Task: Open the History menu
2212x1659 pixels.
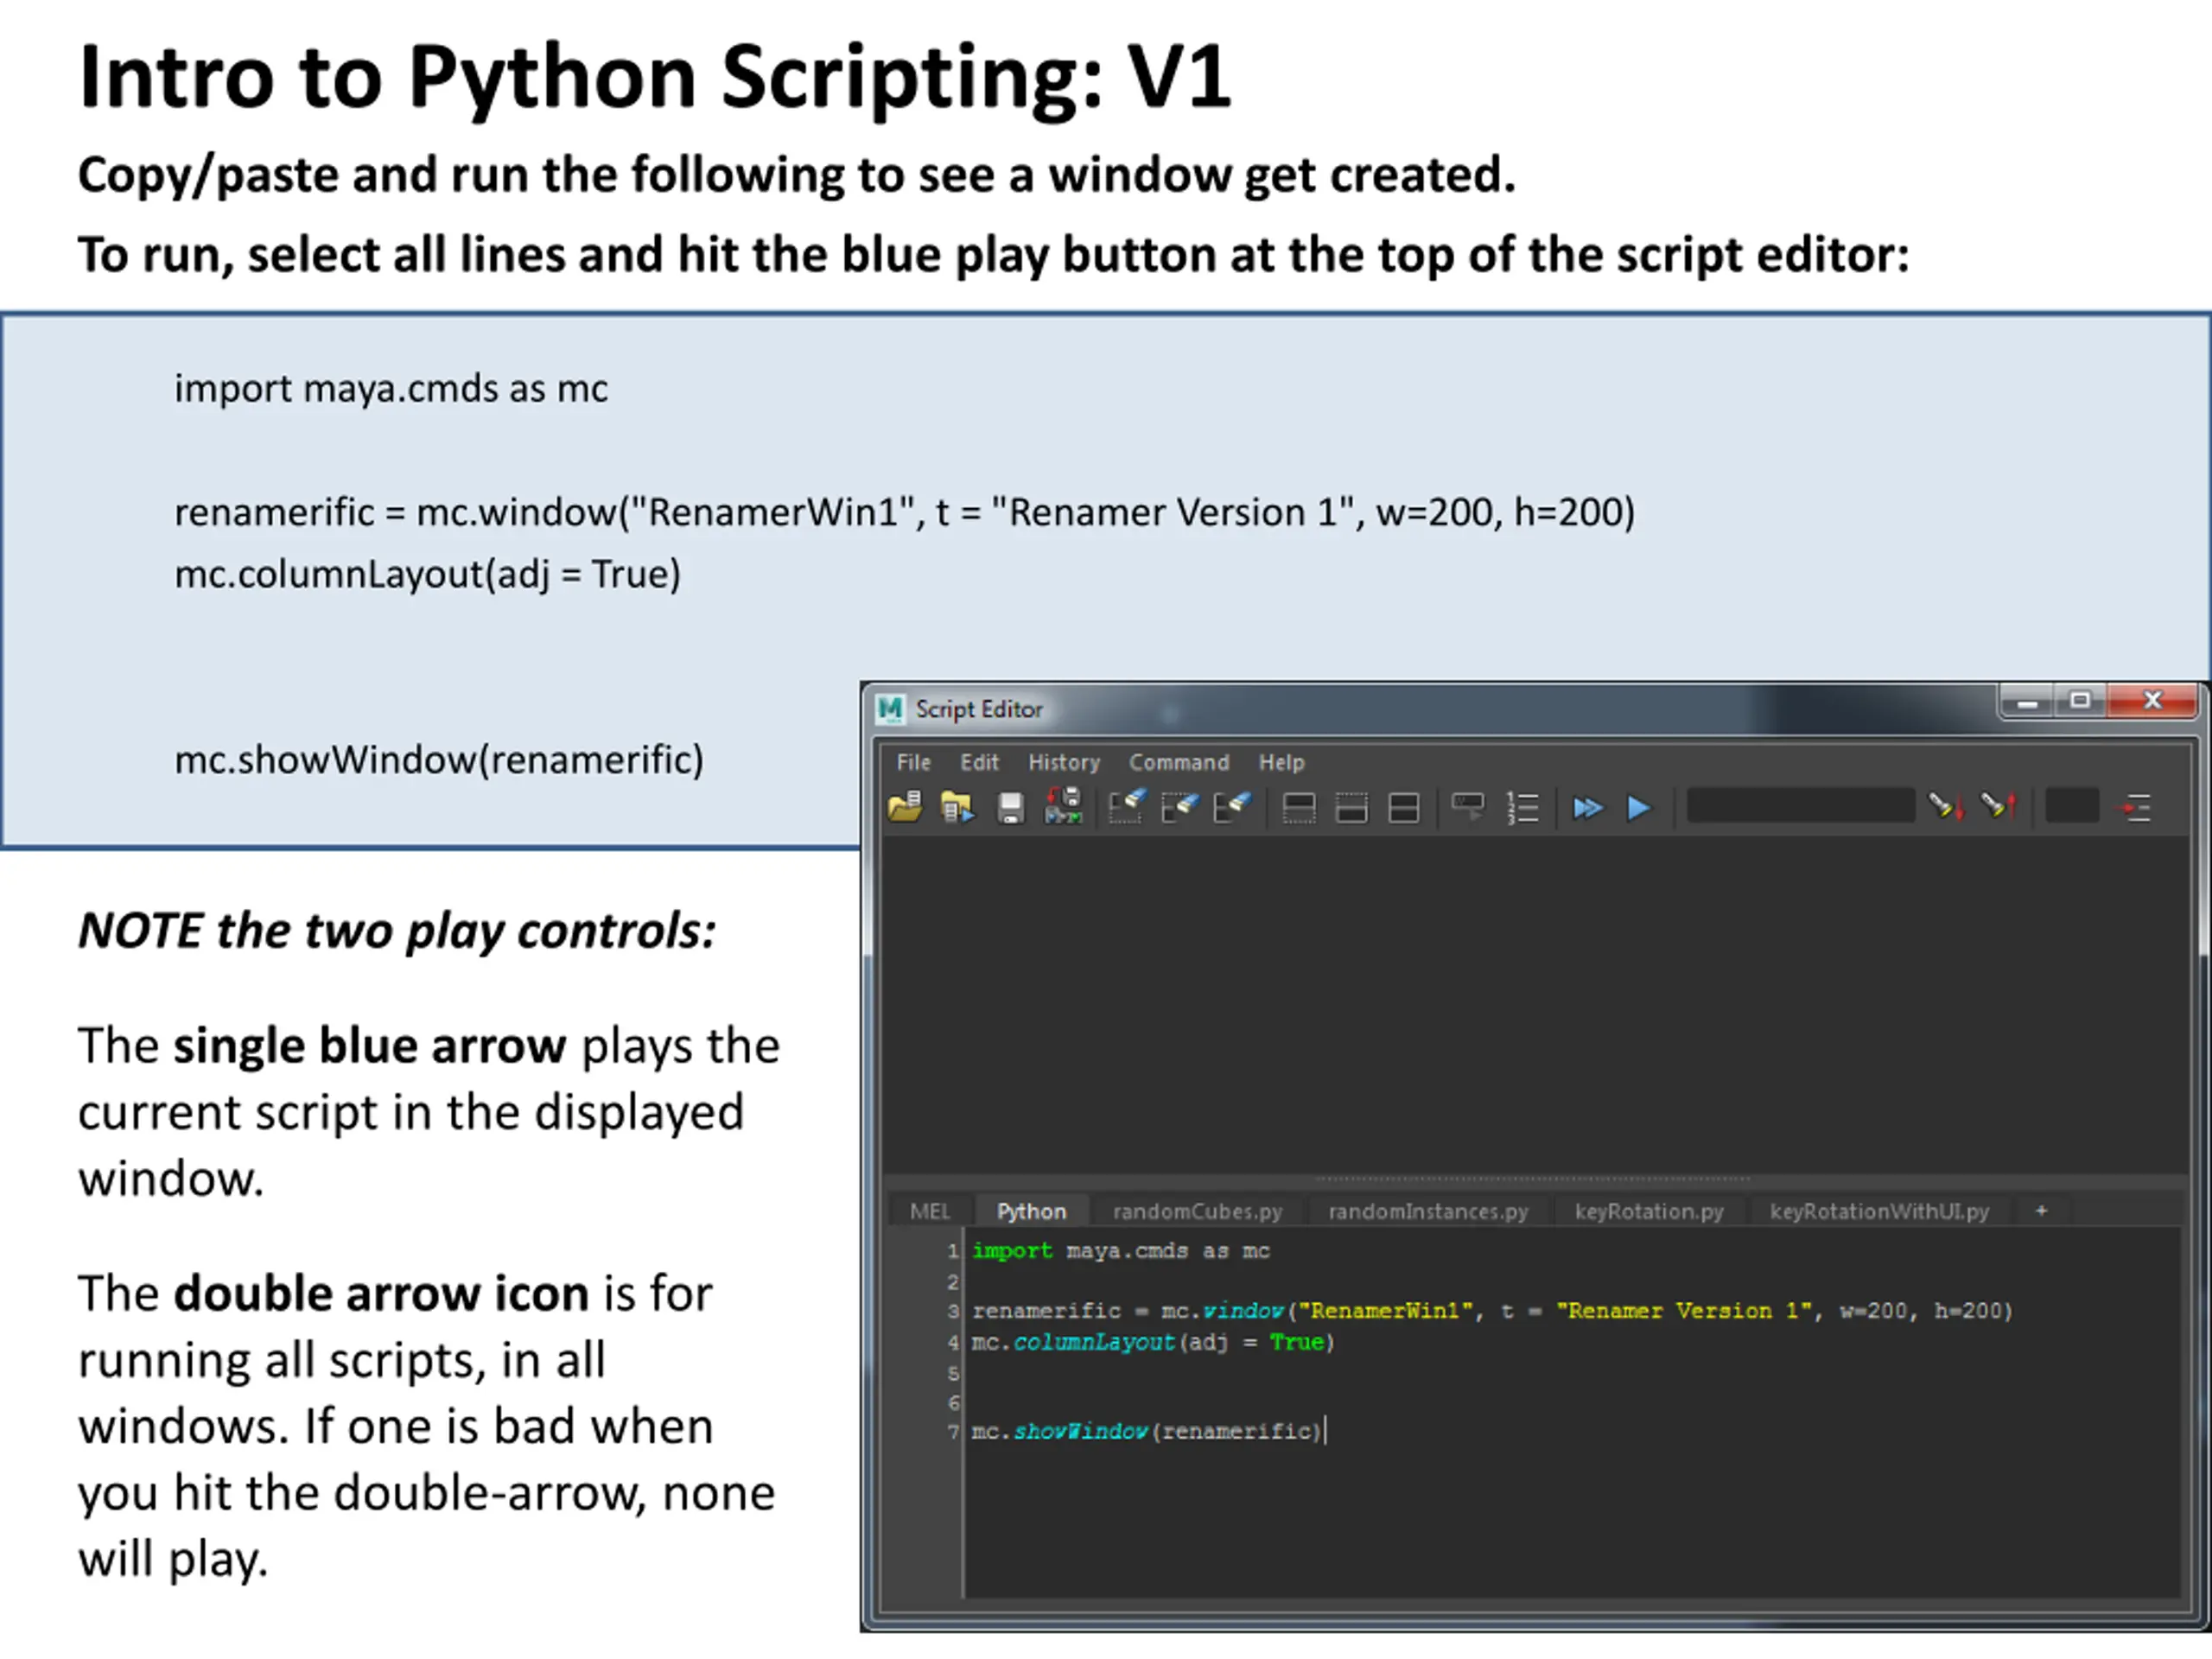Action: tap(1064, 762)
